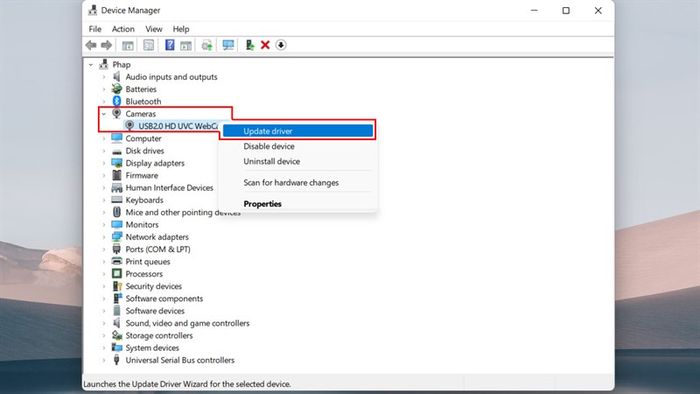Open the View menu
This screenshot has height=394, width=700.
pyautogui.click(x=154, y=29)
